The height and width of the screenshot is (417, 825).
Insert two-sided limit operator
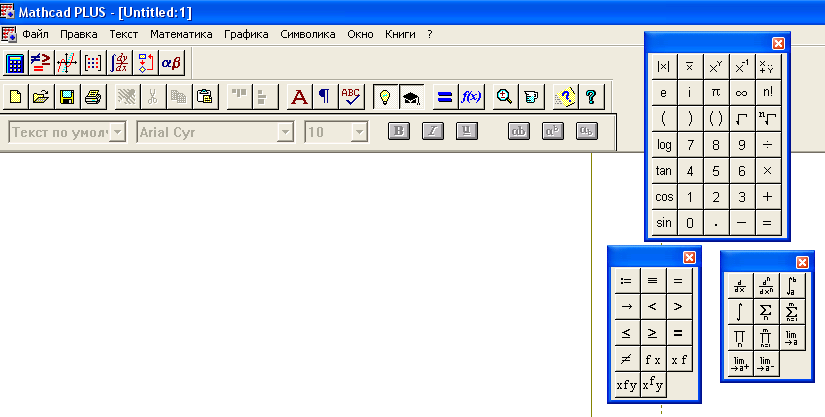pos(791,337)
